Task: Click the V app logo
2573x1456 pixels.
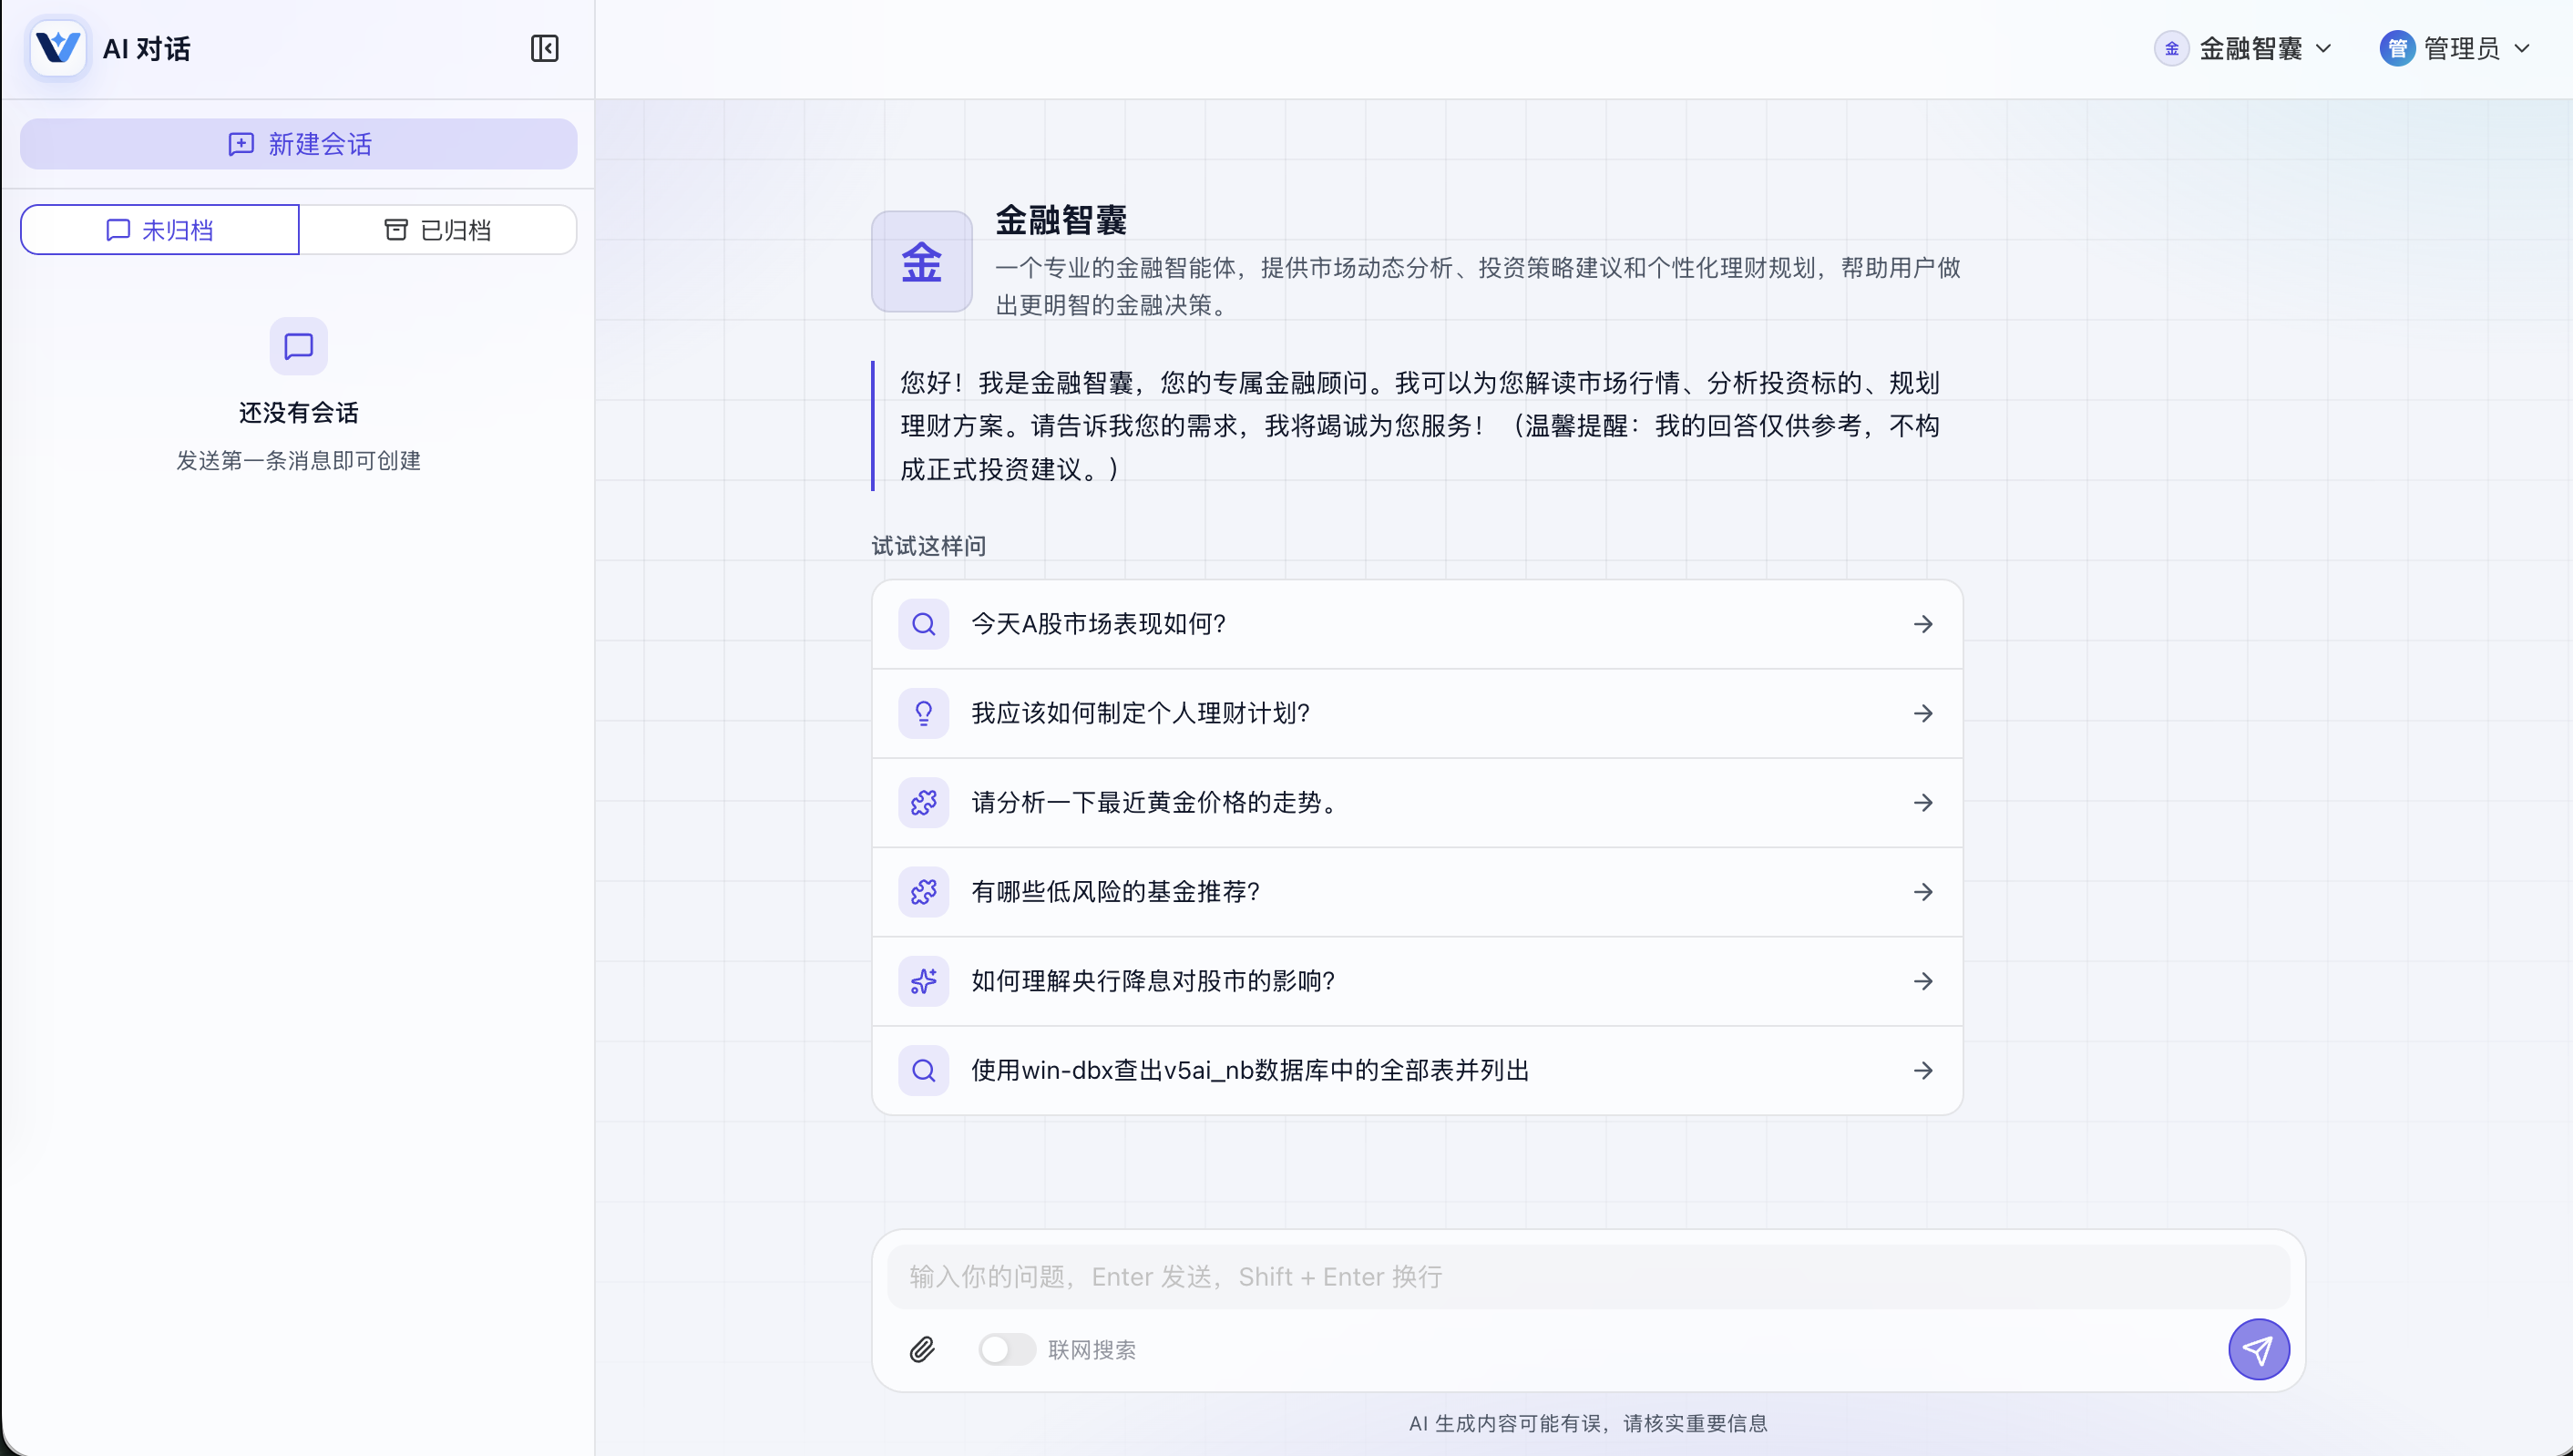Action: (x=58, y=48)
